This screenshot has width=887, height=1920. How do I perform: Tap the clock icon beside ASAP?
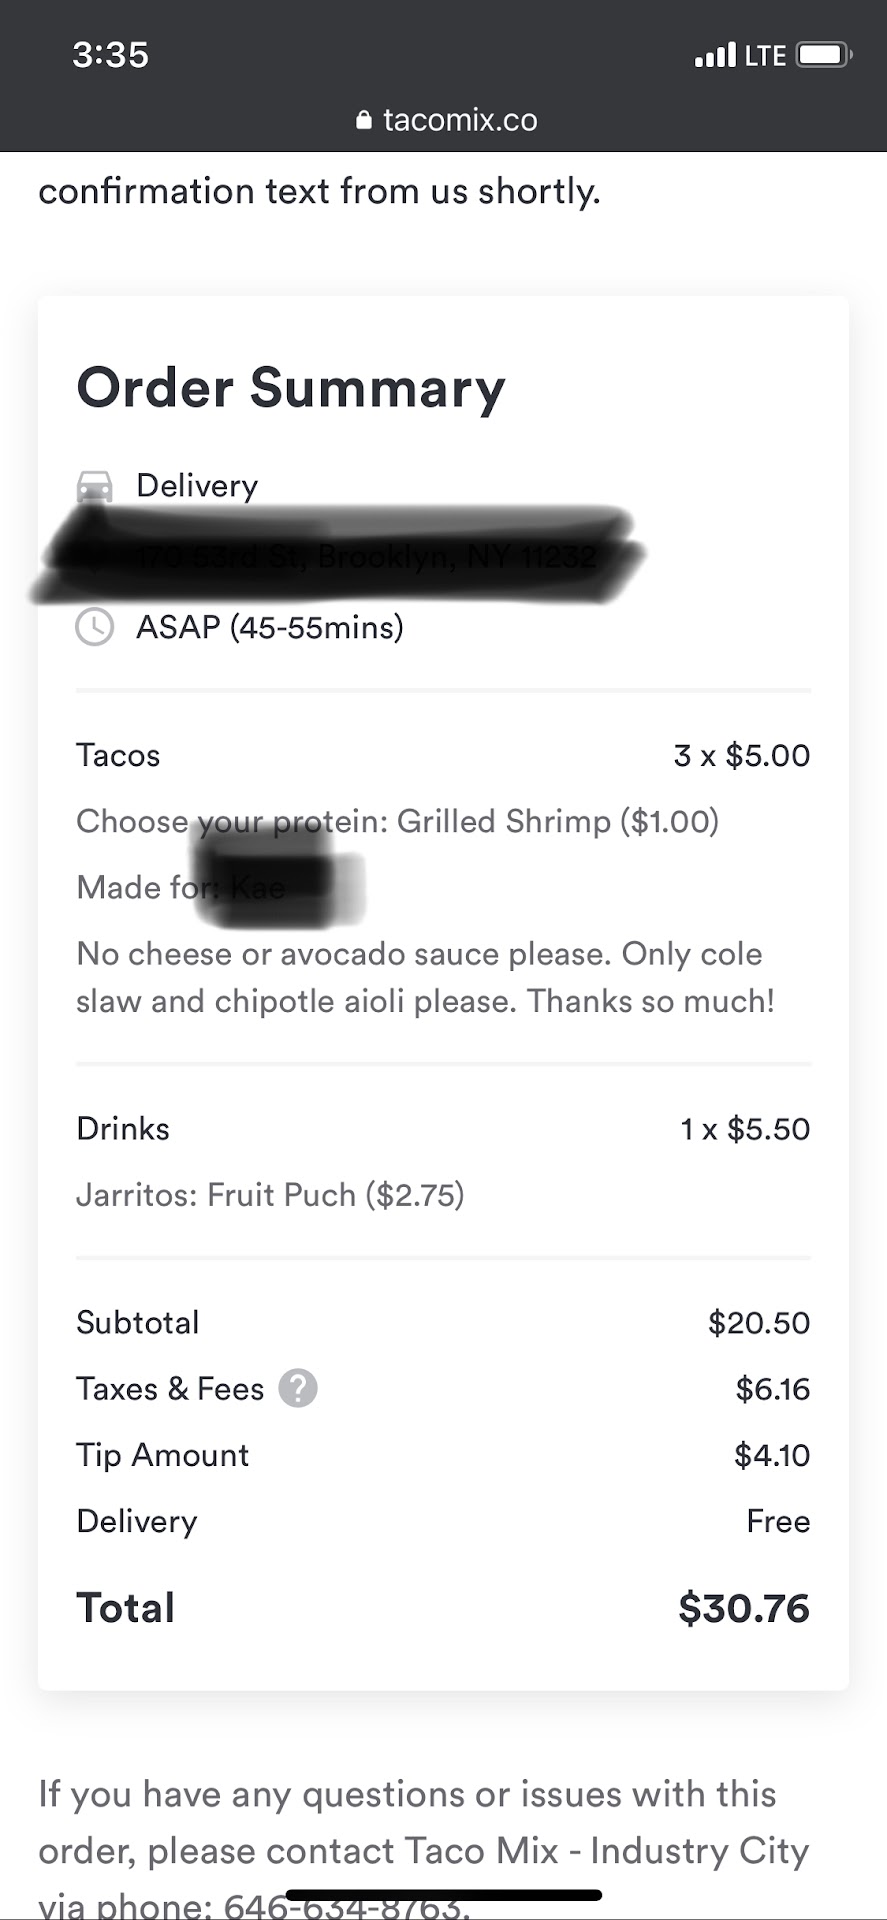pyautogui.click(x=95, y=628)
